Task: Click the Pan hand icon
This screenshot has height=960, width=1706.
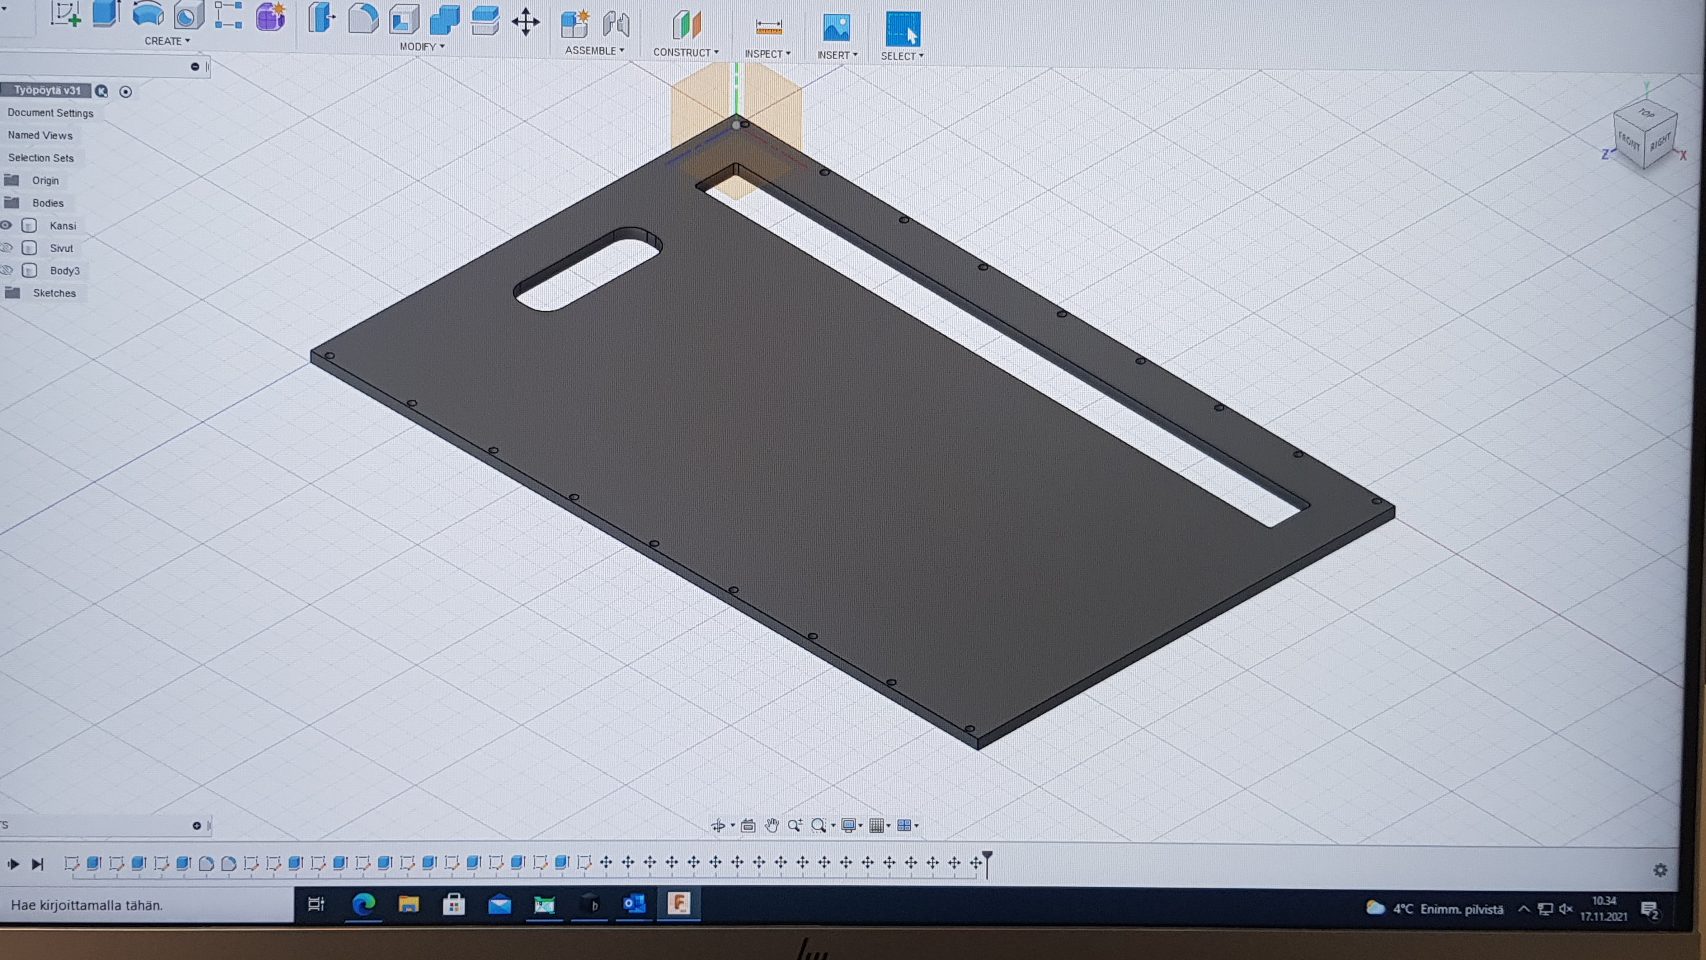Action: [x=771, y=825]
